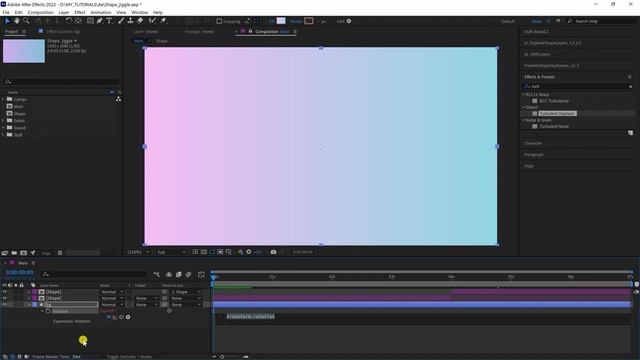Open the composition mini-flowchart icon
640x360 pixels.
pyautogui.click(x=157, y=275)
